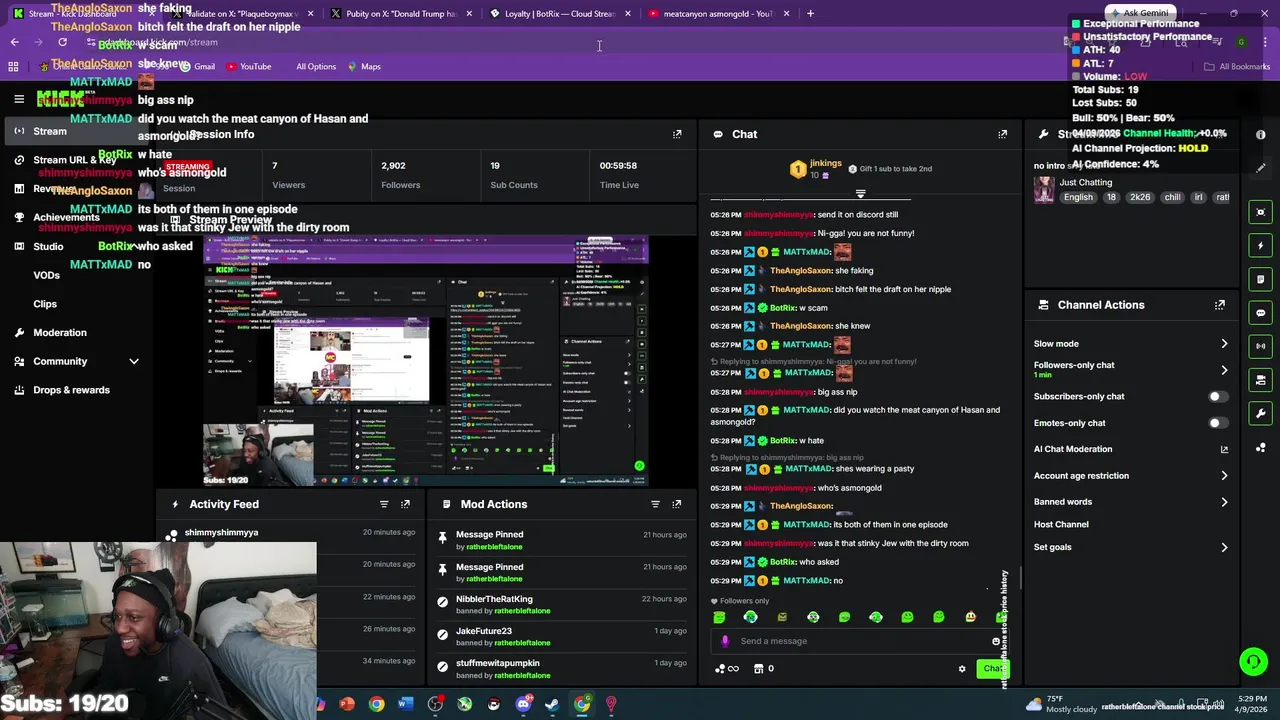The height and width of the screenshot is (720, 1280).
Task: Expand Banned words settings
Action: (x=1224, y=502)
